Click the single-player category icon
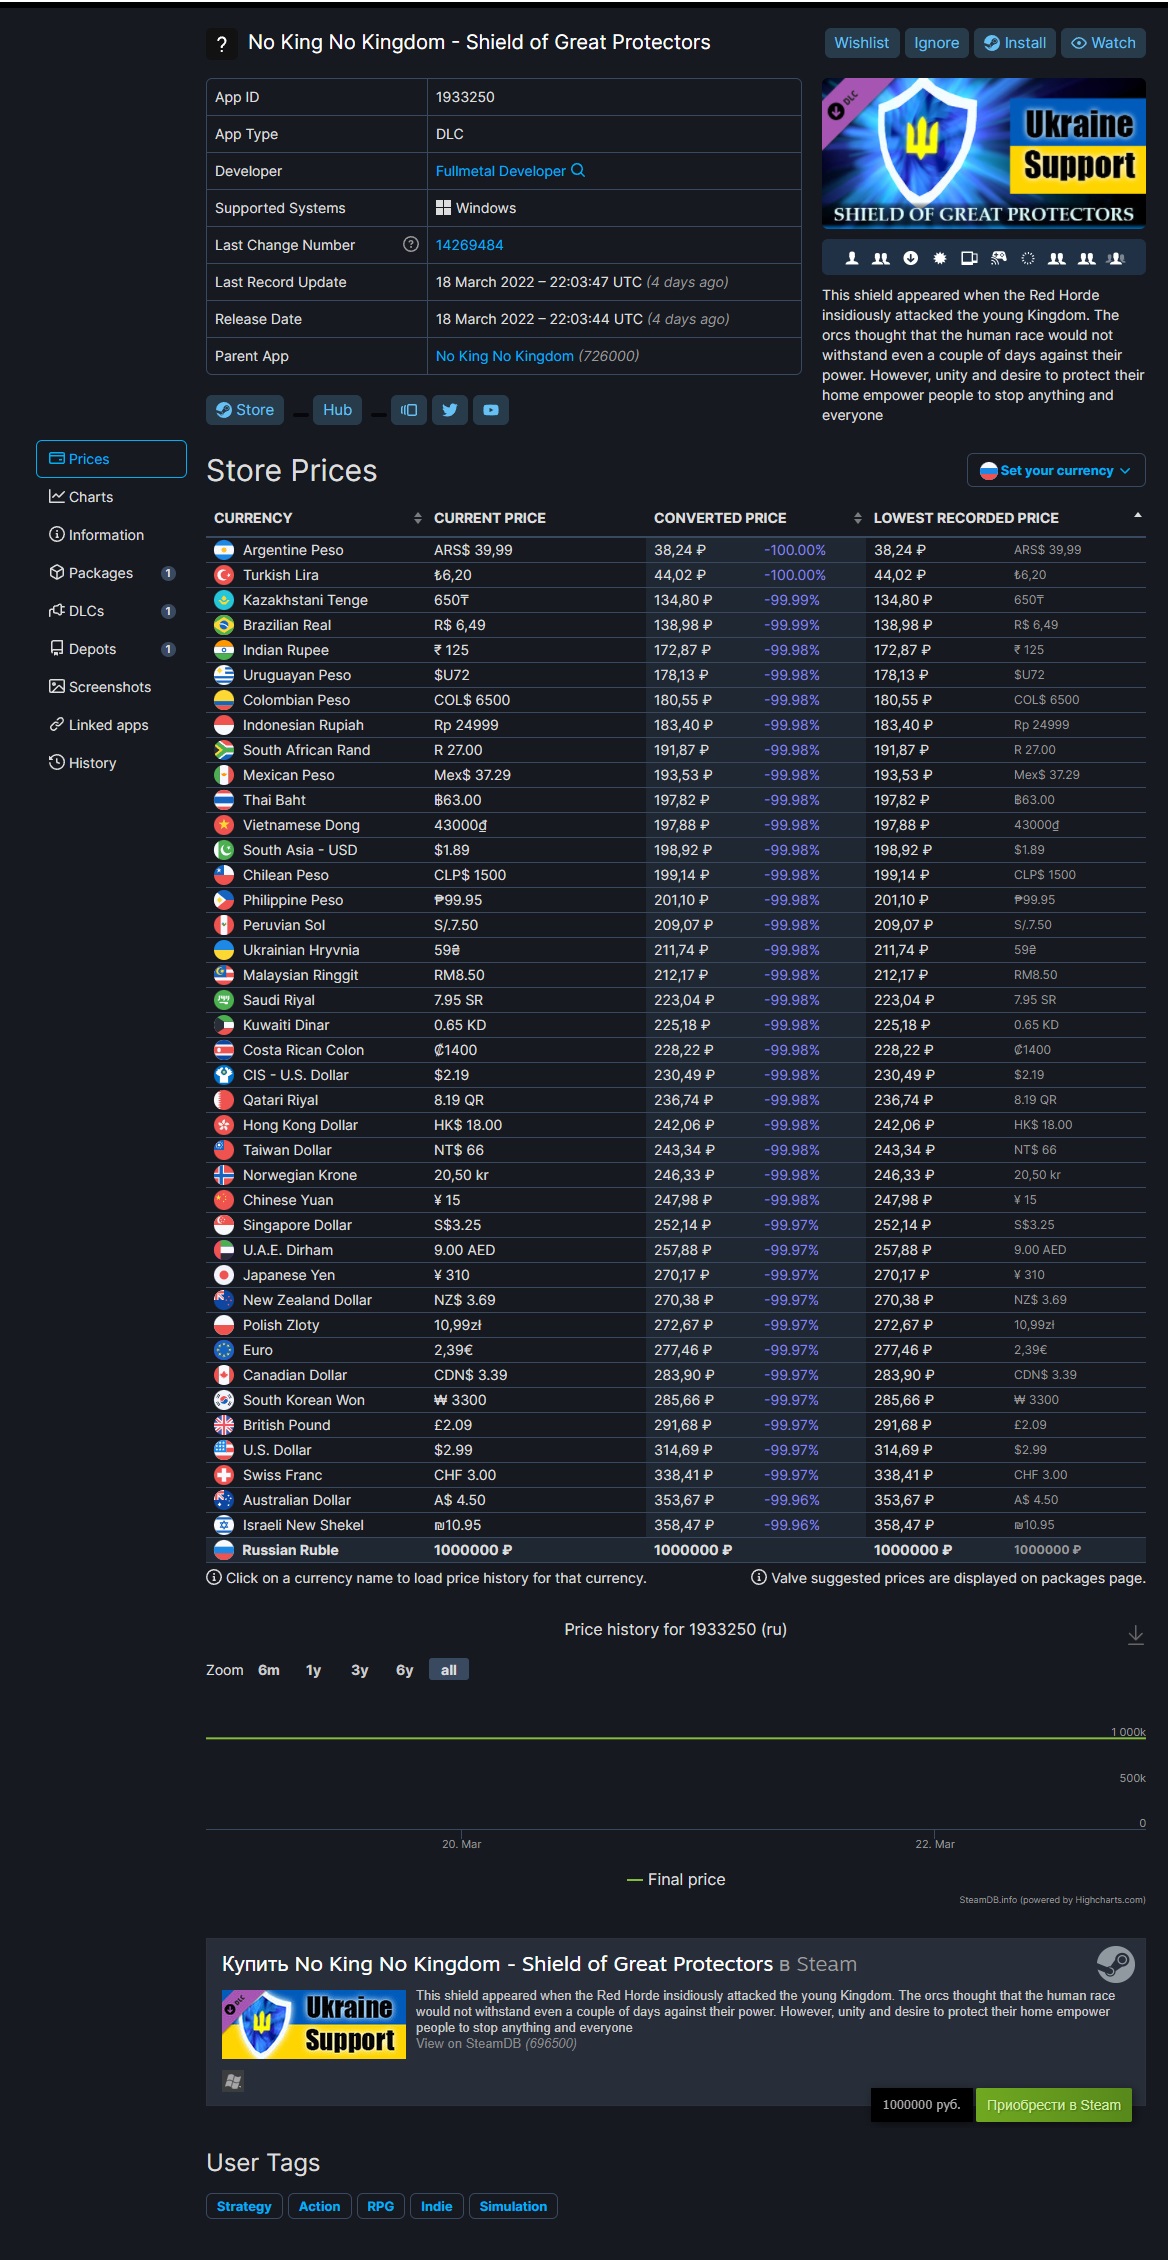This screenshot has height=2260, width=1168. point(852,258)
